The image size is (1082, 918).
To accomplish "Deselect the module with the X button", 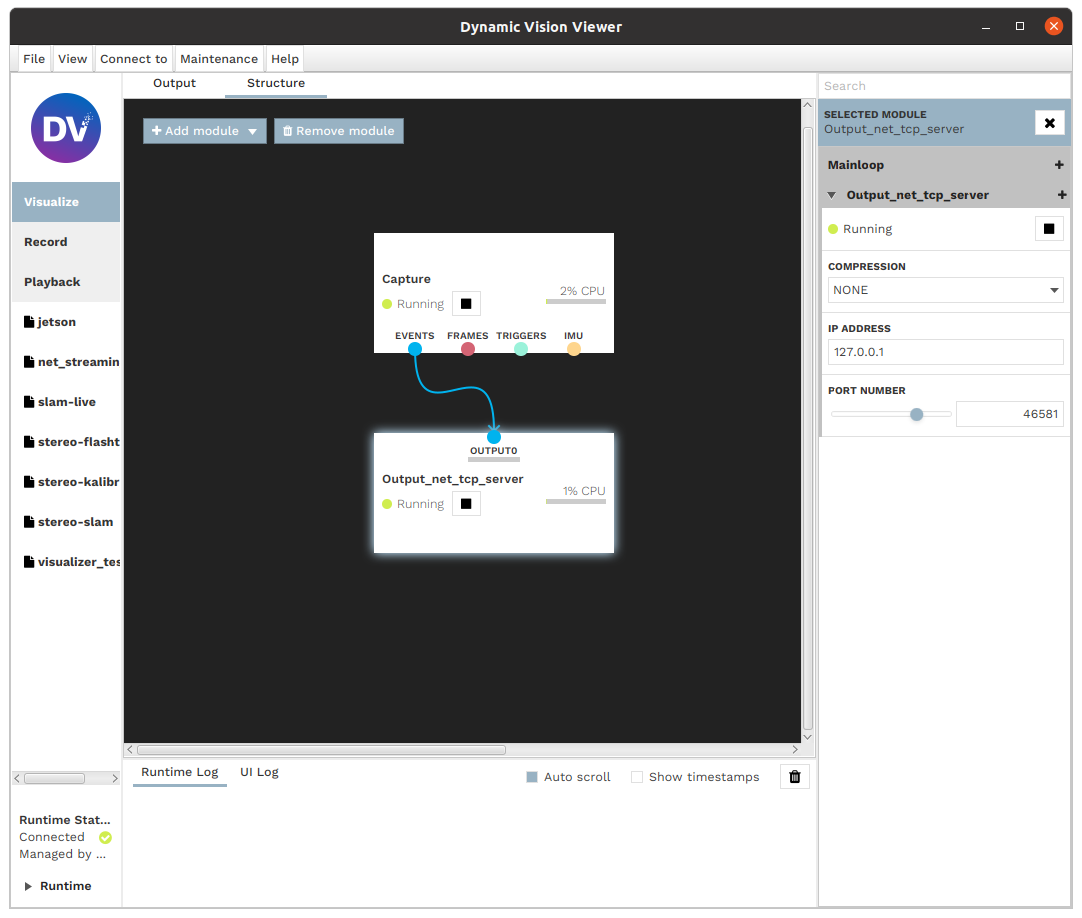I will (x=1049, y=122).
